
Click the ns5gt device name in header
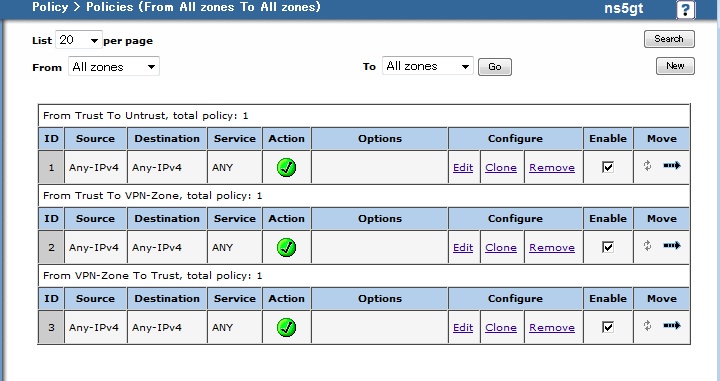(x=624, y=8)
